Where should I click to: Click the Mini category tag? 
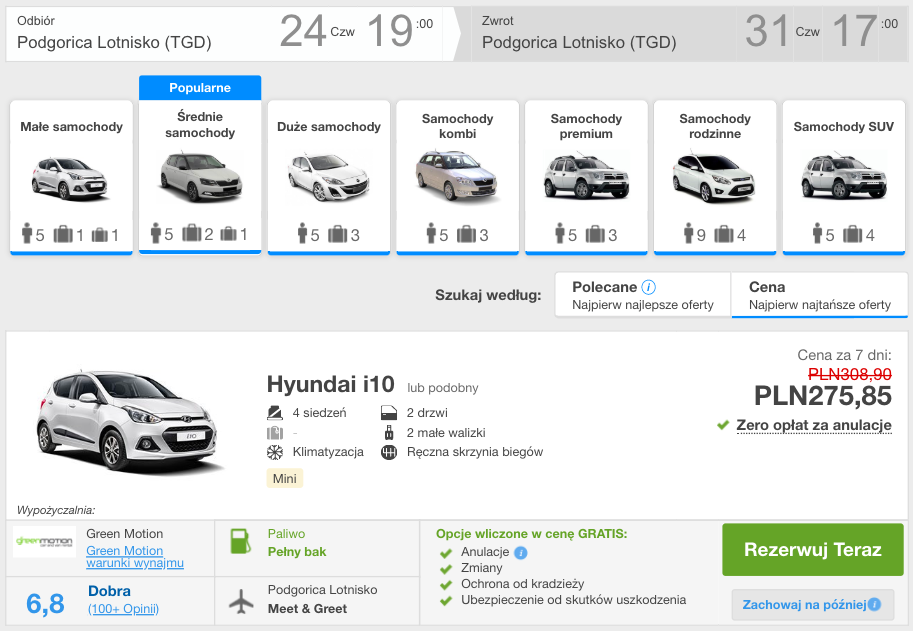click(x=285, y=478)
